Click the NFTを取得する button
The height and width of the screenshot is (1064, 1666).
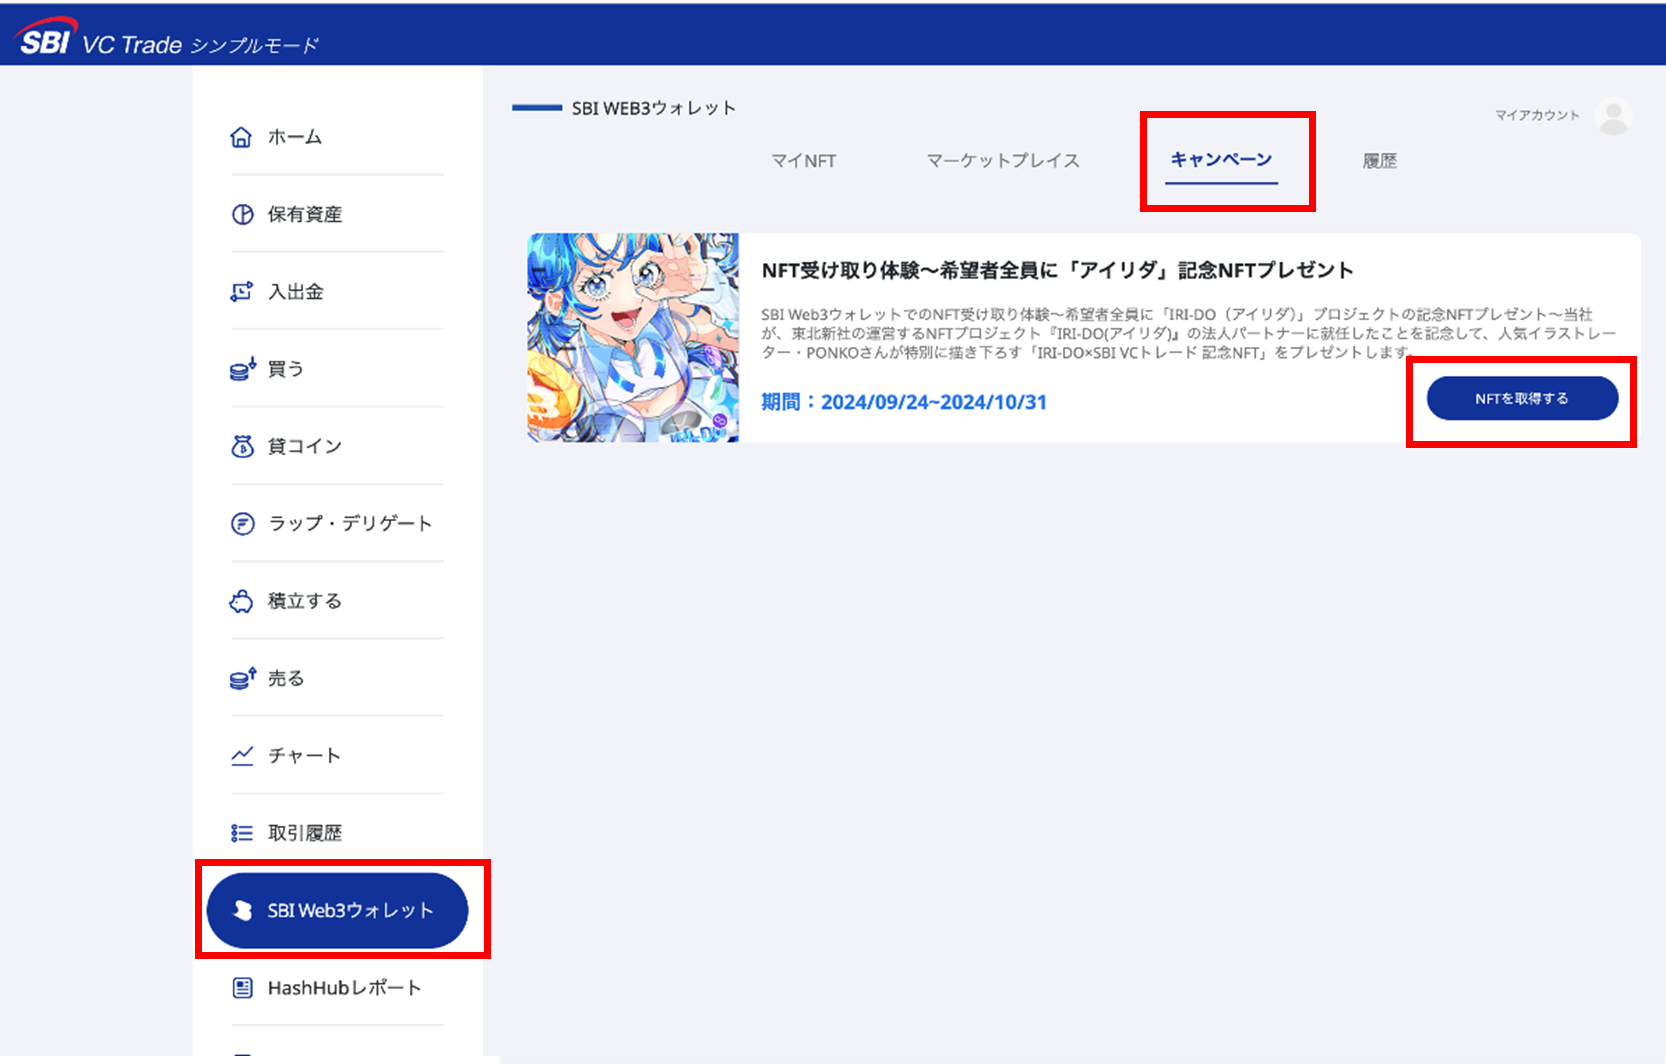point(1522,398)
